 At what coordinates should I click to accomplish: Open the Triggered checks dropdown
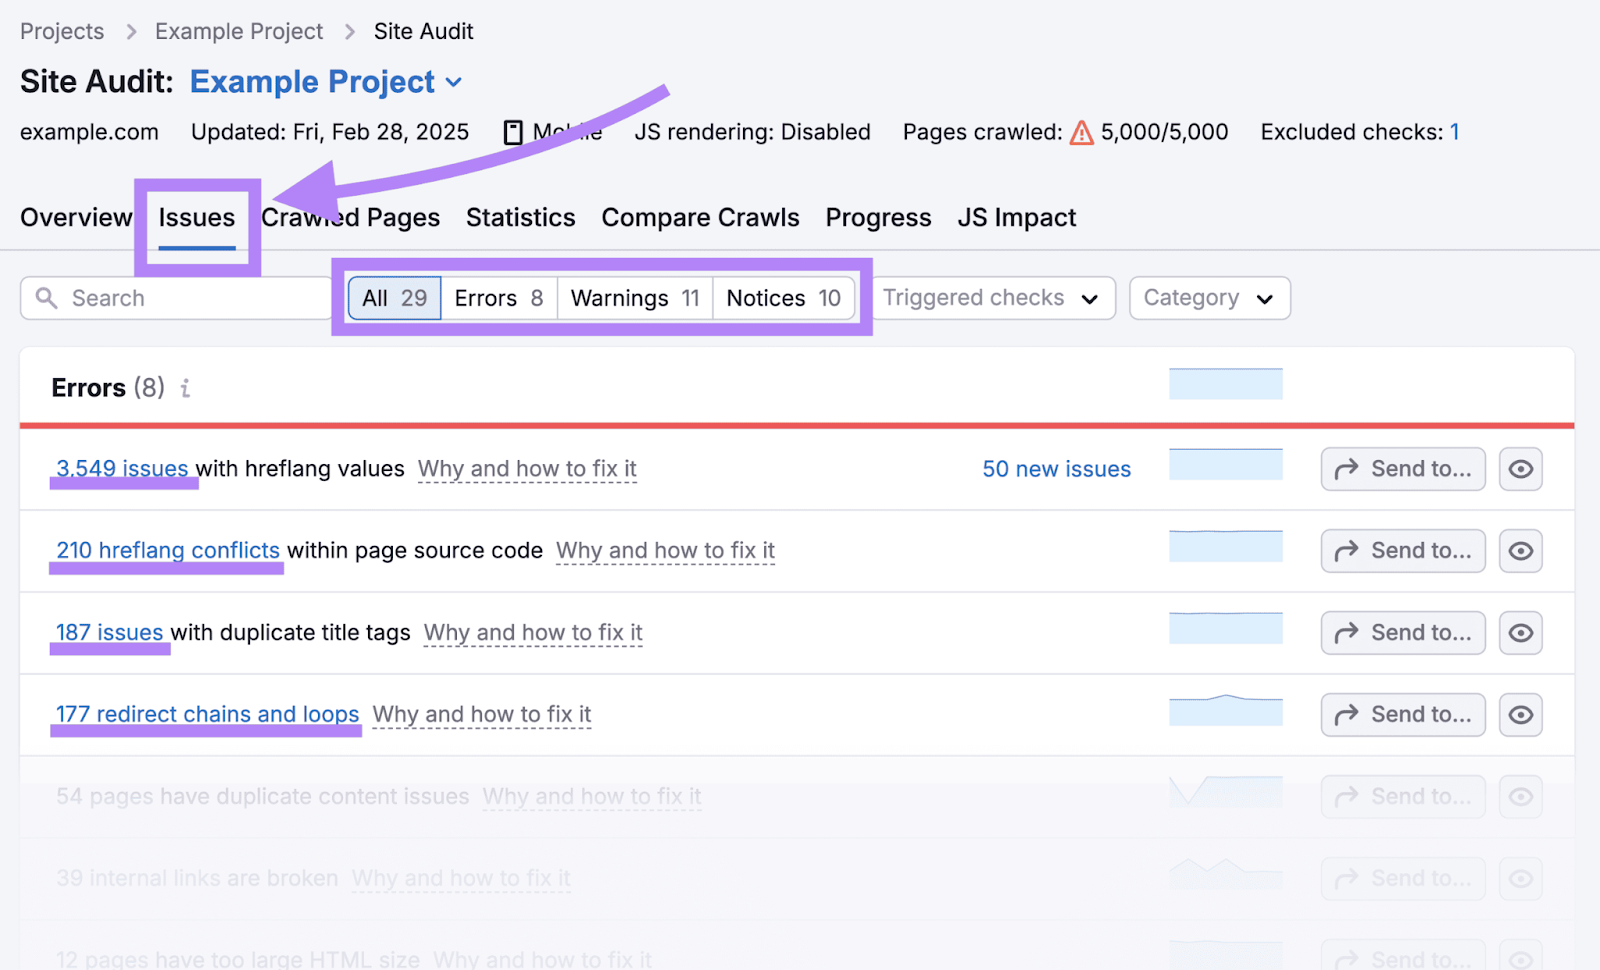click(993, 297)
